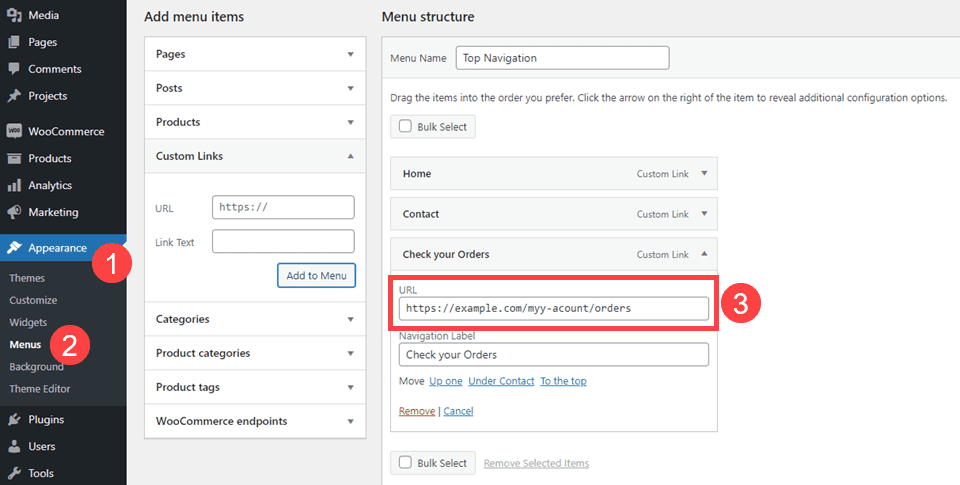Expand the Products accordion section

(x=255, y=122)
